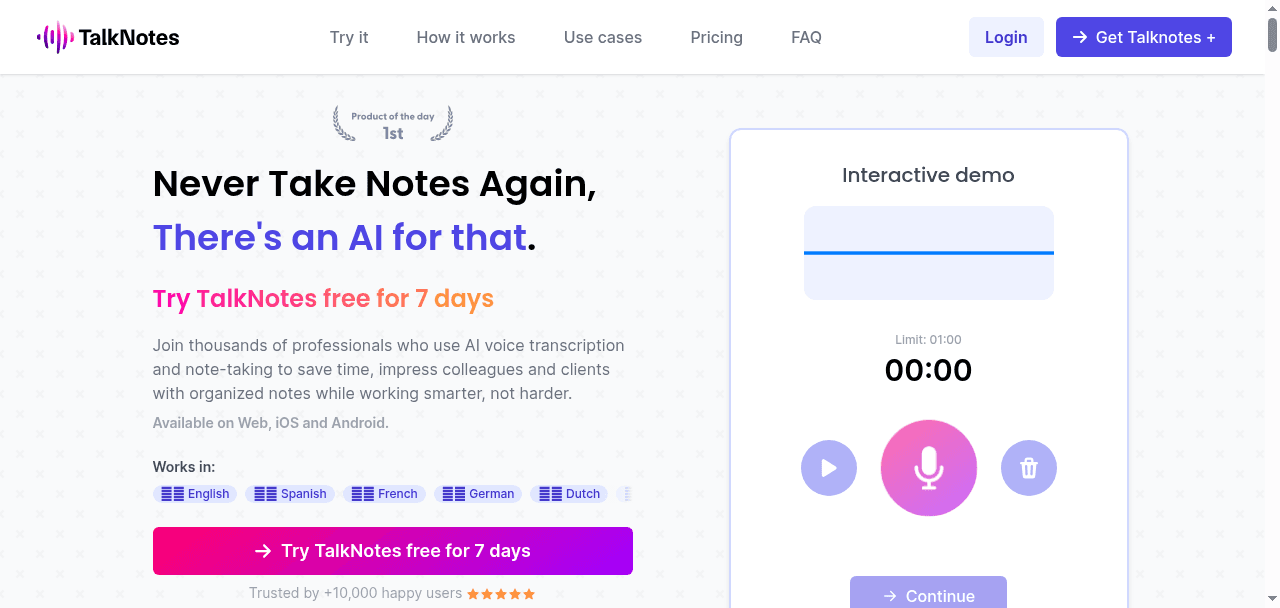Select the Dutch language chip

[x=569, y=494]
